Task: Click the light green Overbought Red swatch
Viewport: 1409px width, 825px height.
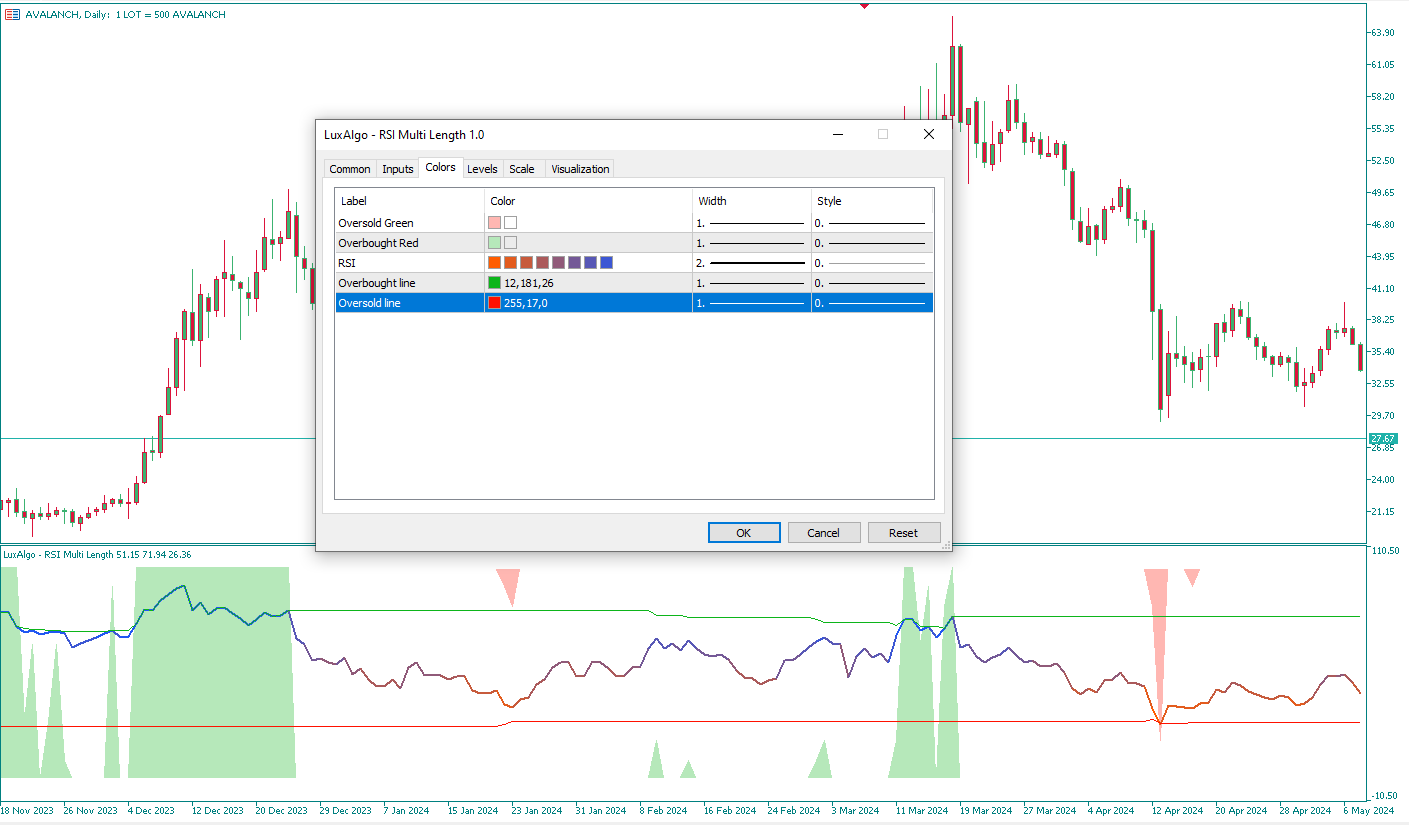Action: coord(494,243)
